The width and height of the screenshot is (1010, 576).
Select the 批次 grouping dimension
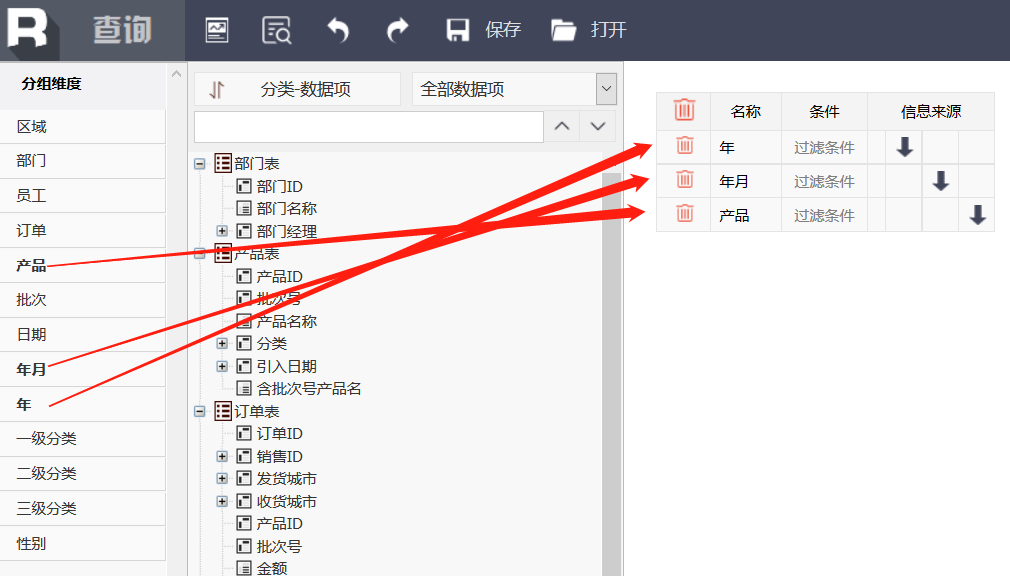82,300
